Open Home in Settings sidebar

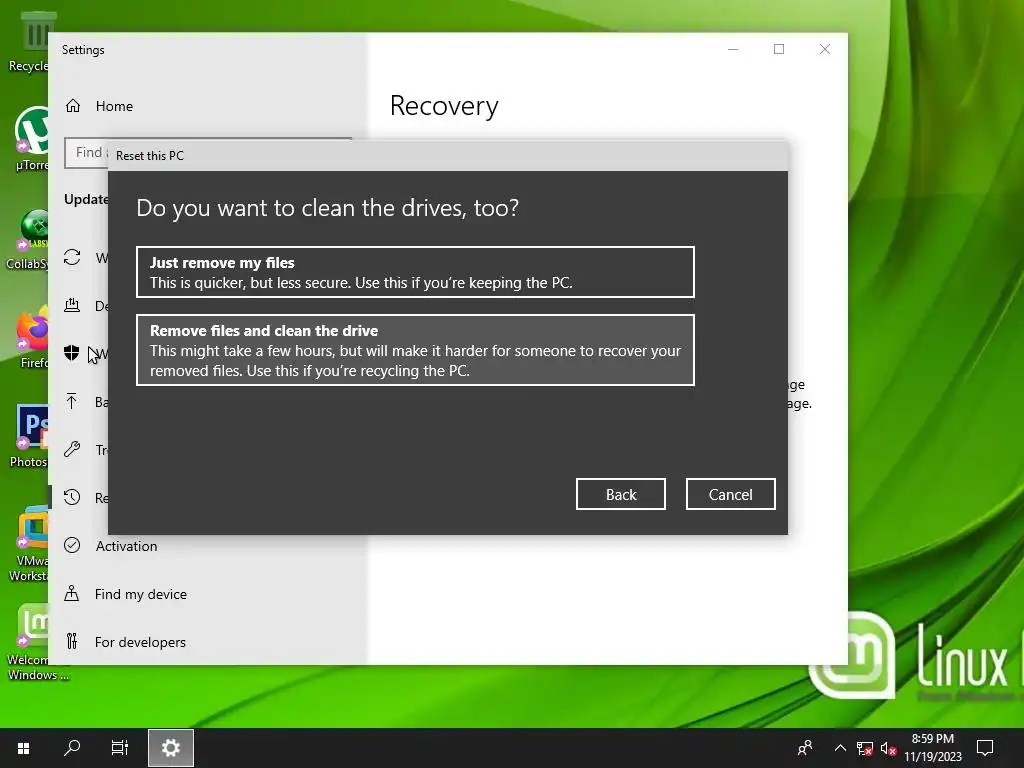coord(99,106)
